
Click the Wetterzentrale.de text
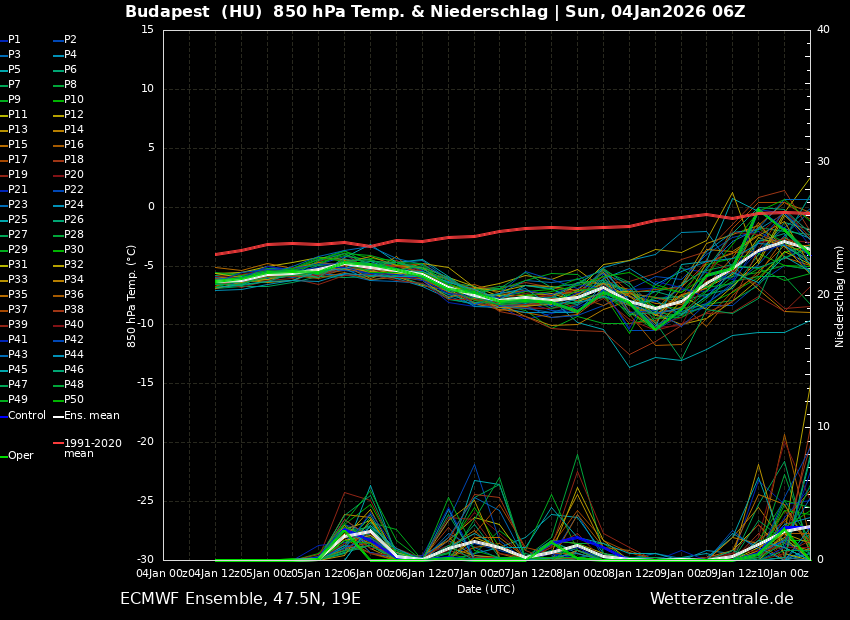(721, 599)
